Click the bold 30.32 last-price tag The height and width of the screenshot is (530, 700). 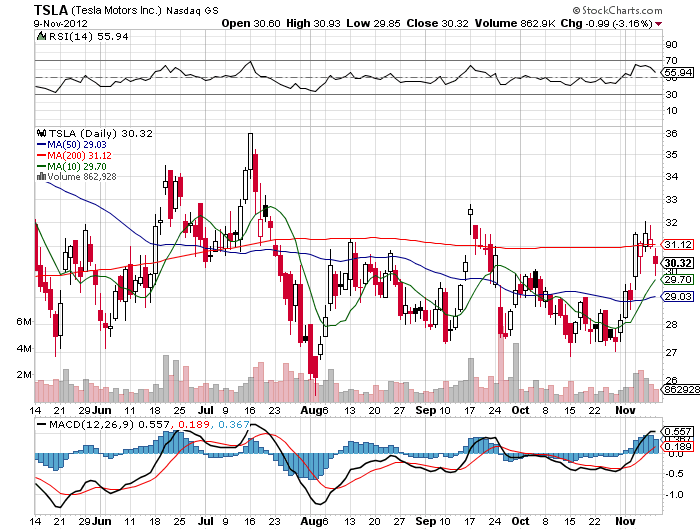coord(678,263)
